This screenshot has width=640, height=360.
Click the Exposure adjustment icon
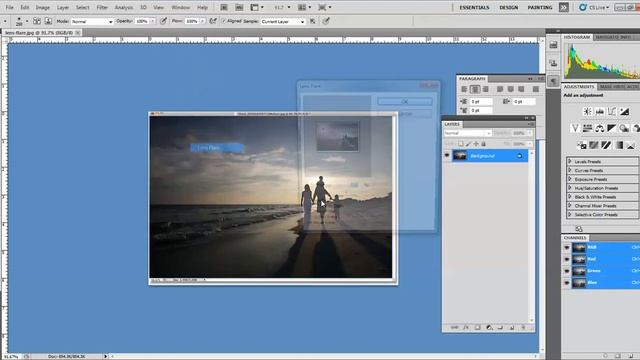click(624, 111)
